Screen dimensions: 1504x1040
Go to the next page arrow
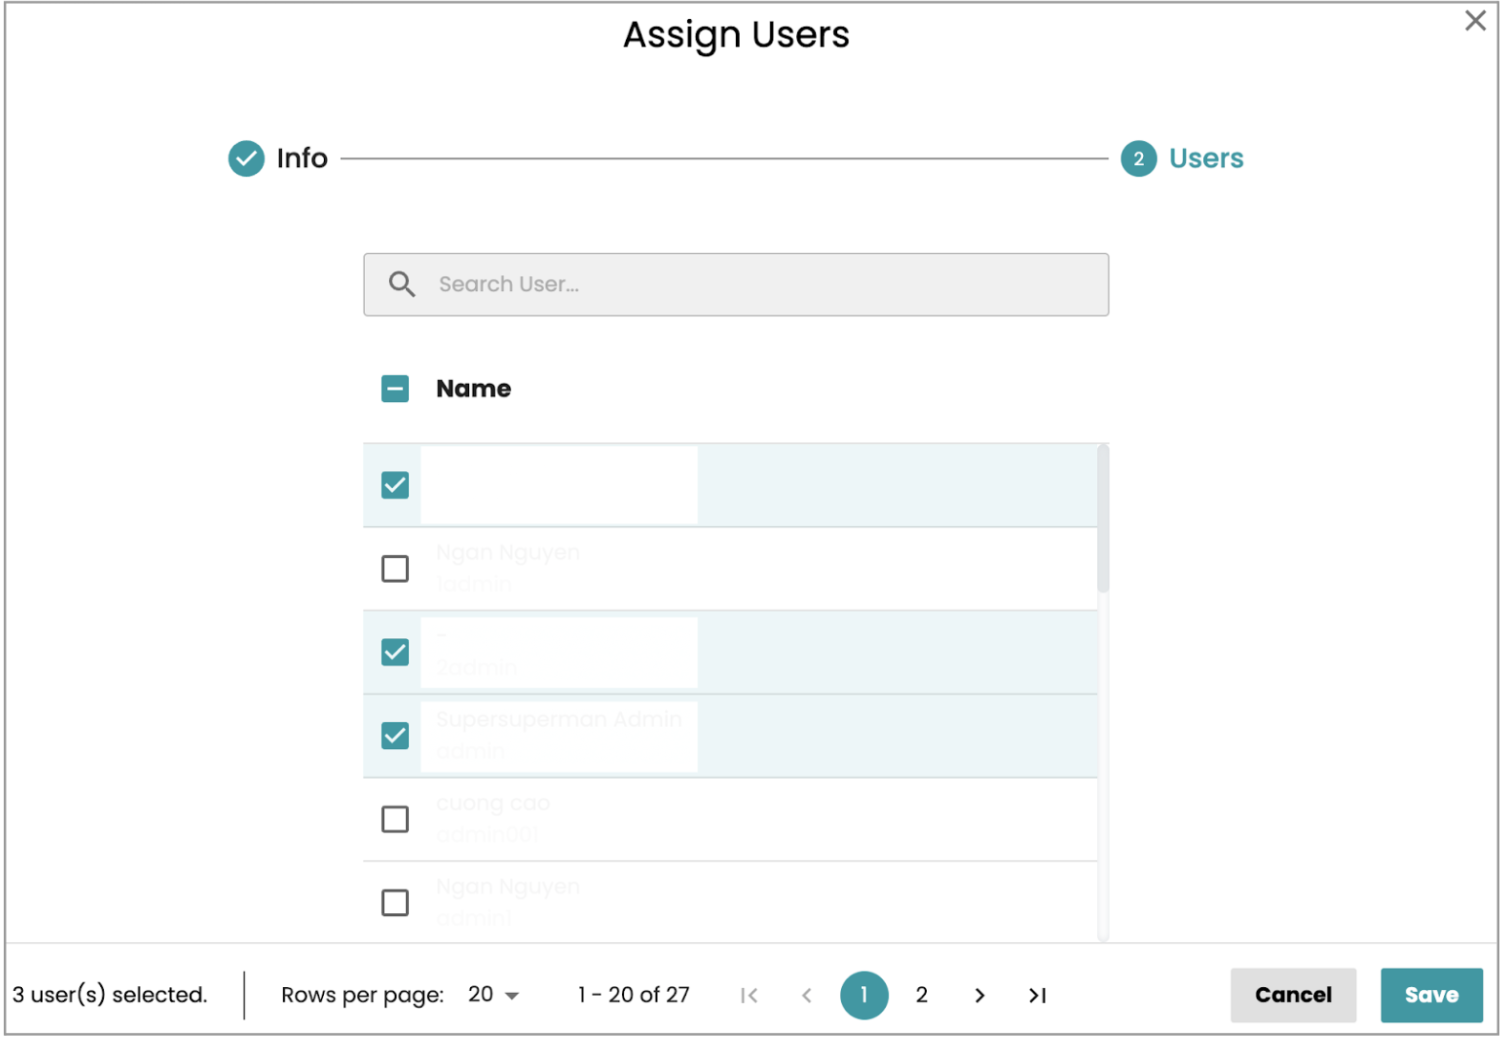pyautogui.click(x=979, y=995)
